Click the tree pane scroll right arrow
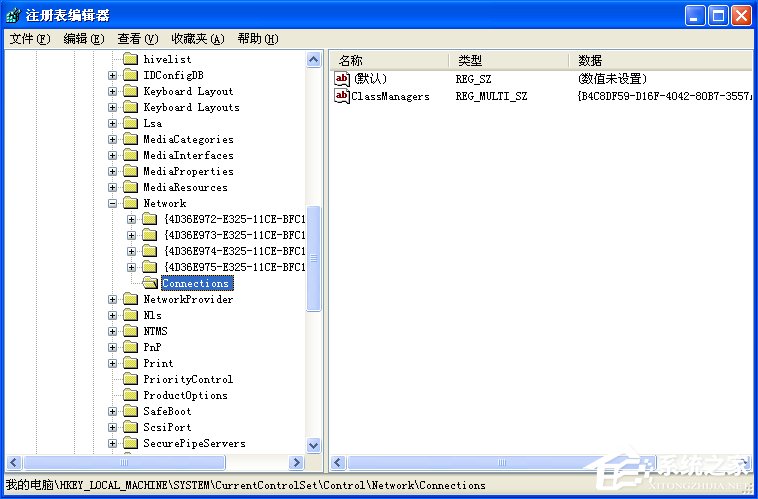Viewport: 758px width, 499px height. [x=296, y=463]
